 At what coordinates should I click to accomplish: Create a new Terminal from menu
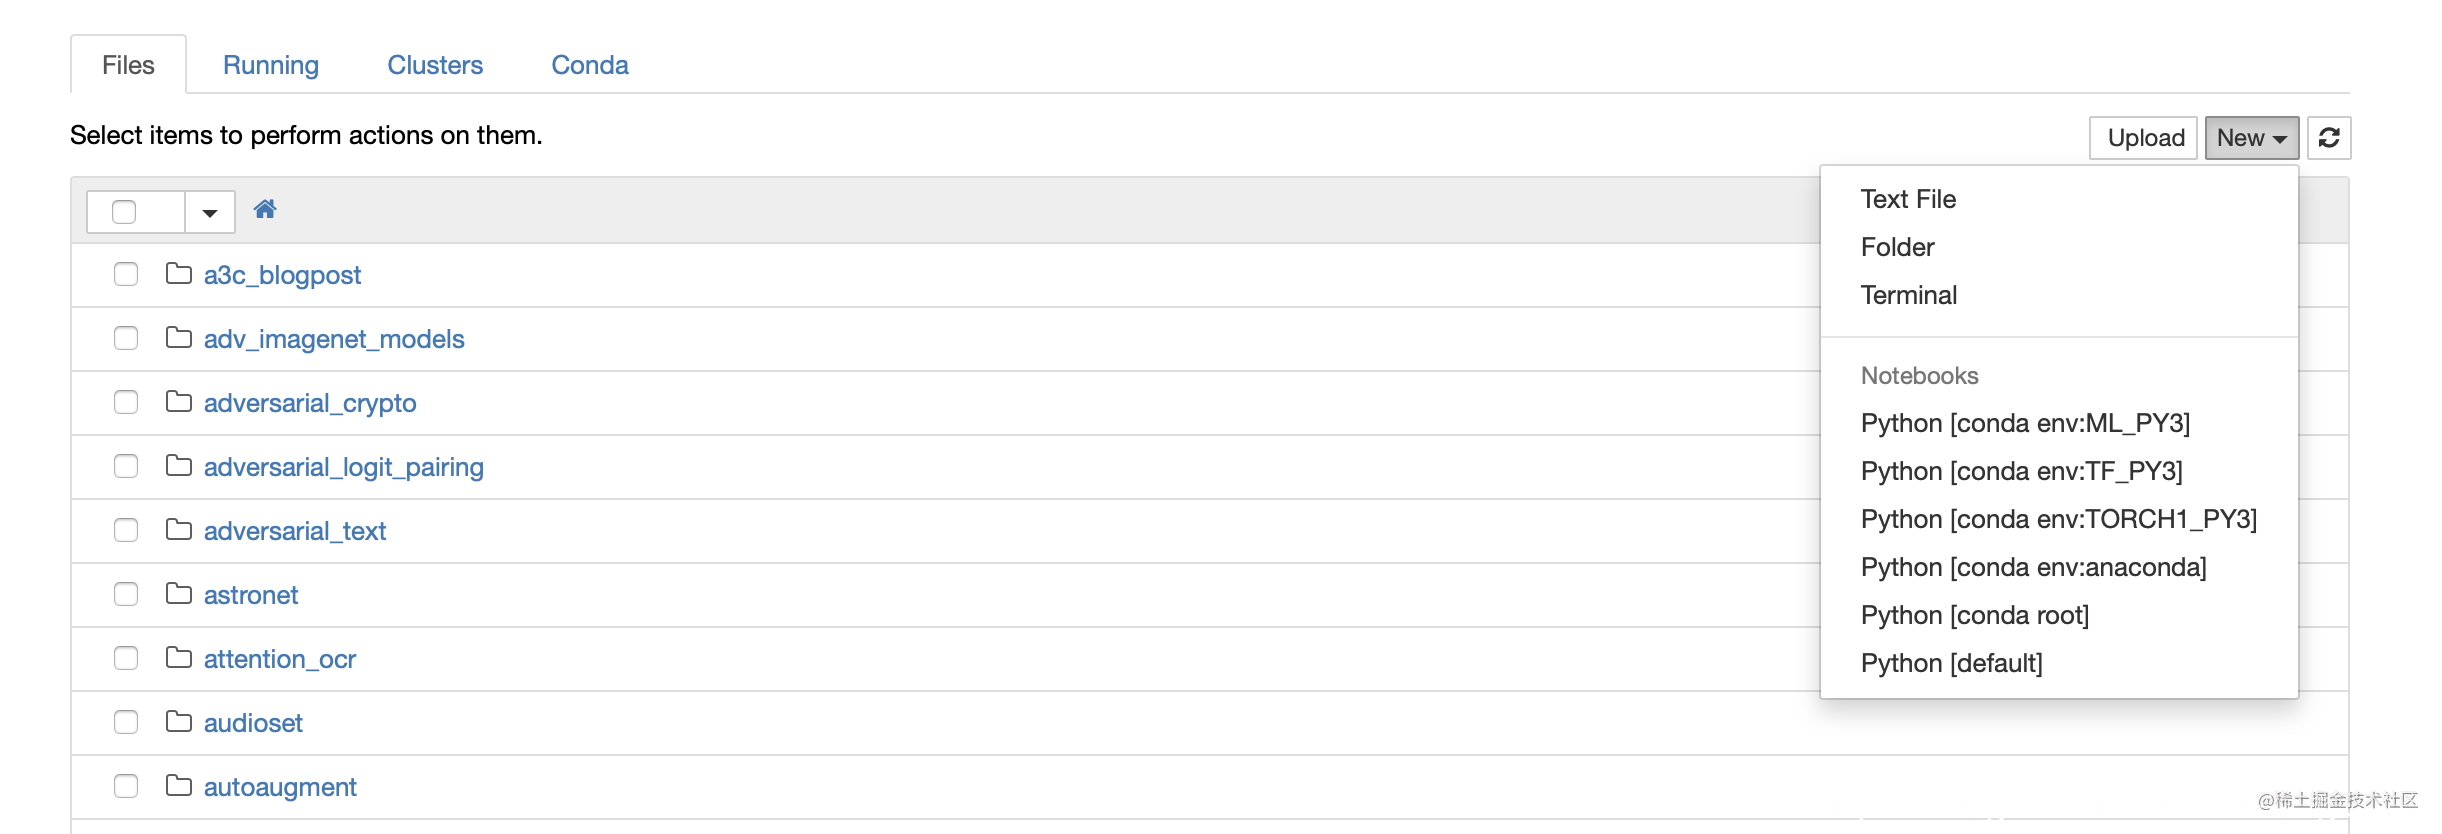coord(1908,294)
